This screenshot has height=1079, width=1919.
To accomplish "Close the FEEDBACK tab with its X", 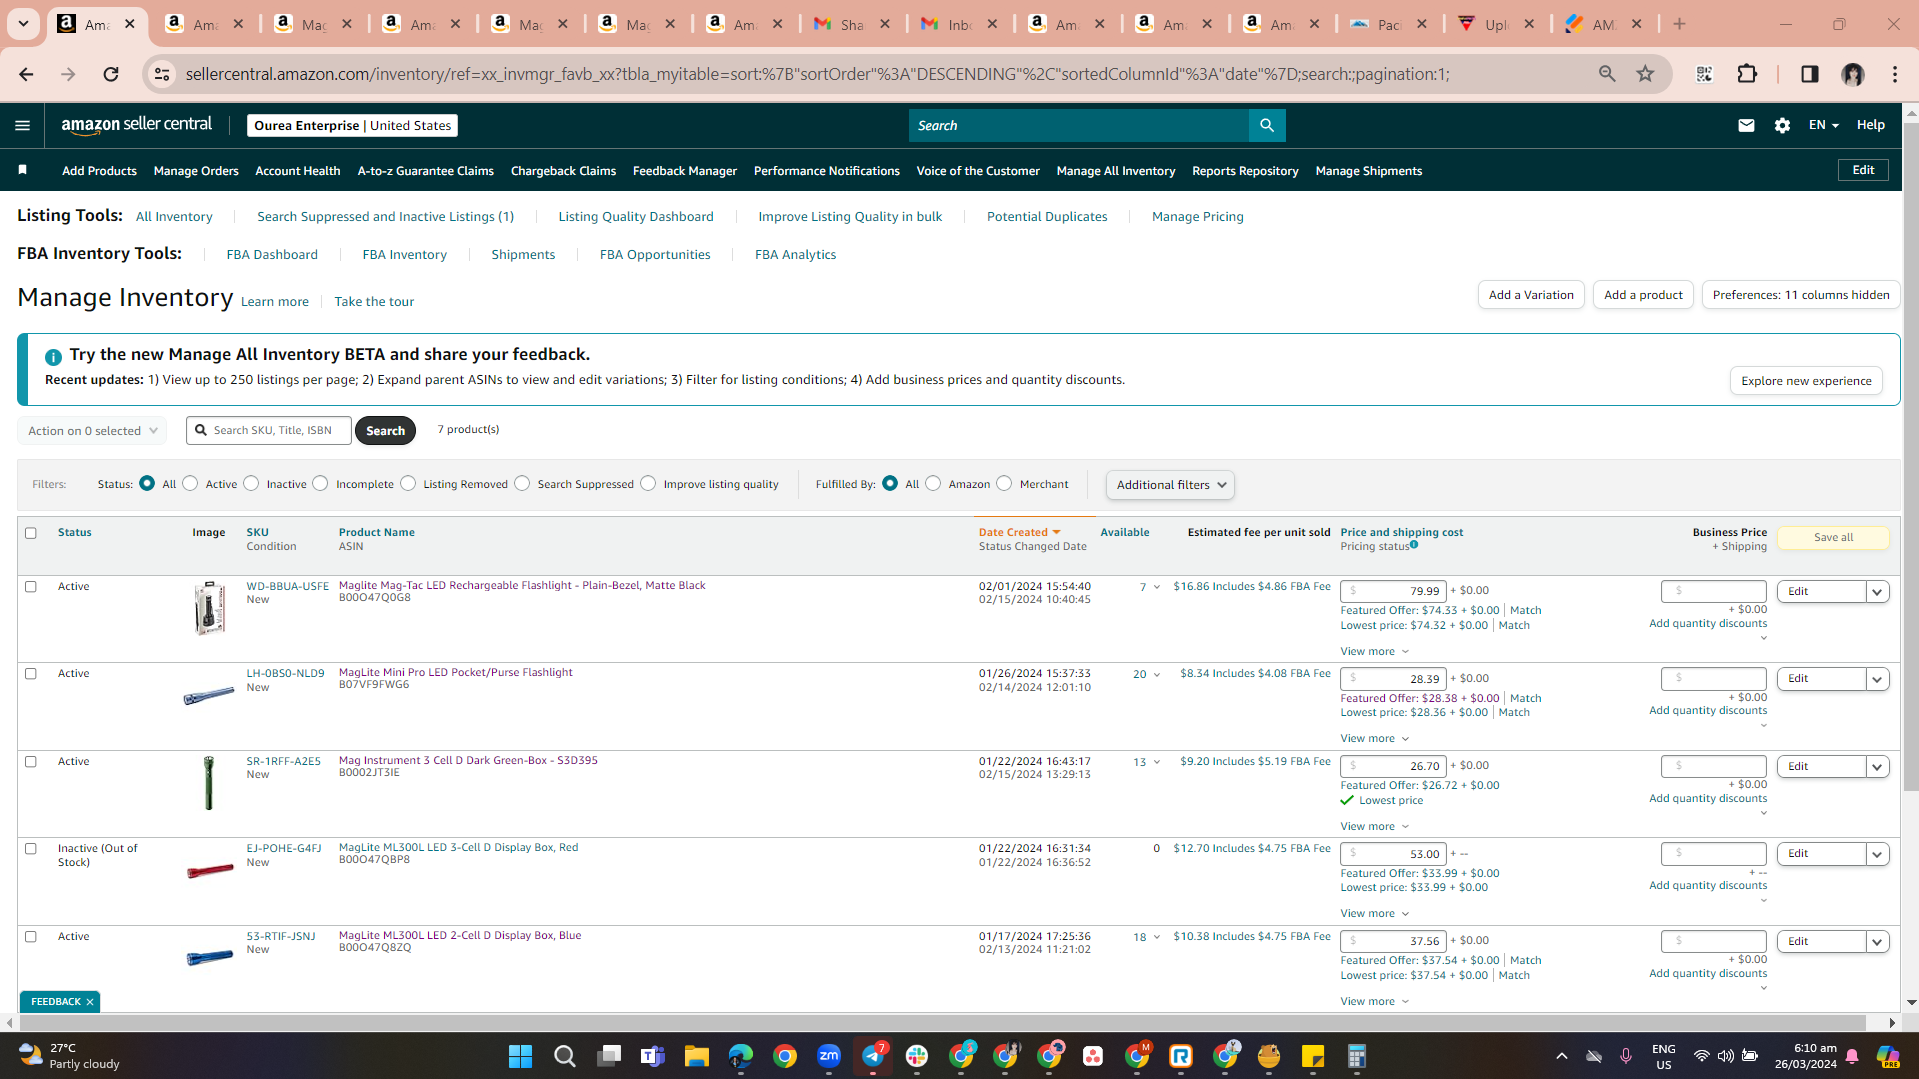I will (x=90, y=1002).
